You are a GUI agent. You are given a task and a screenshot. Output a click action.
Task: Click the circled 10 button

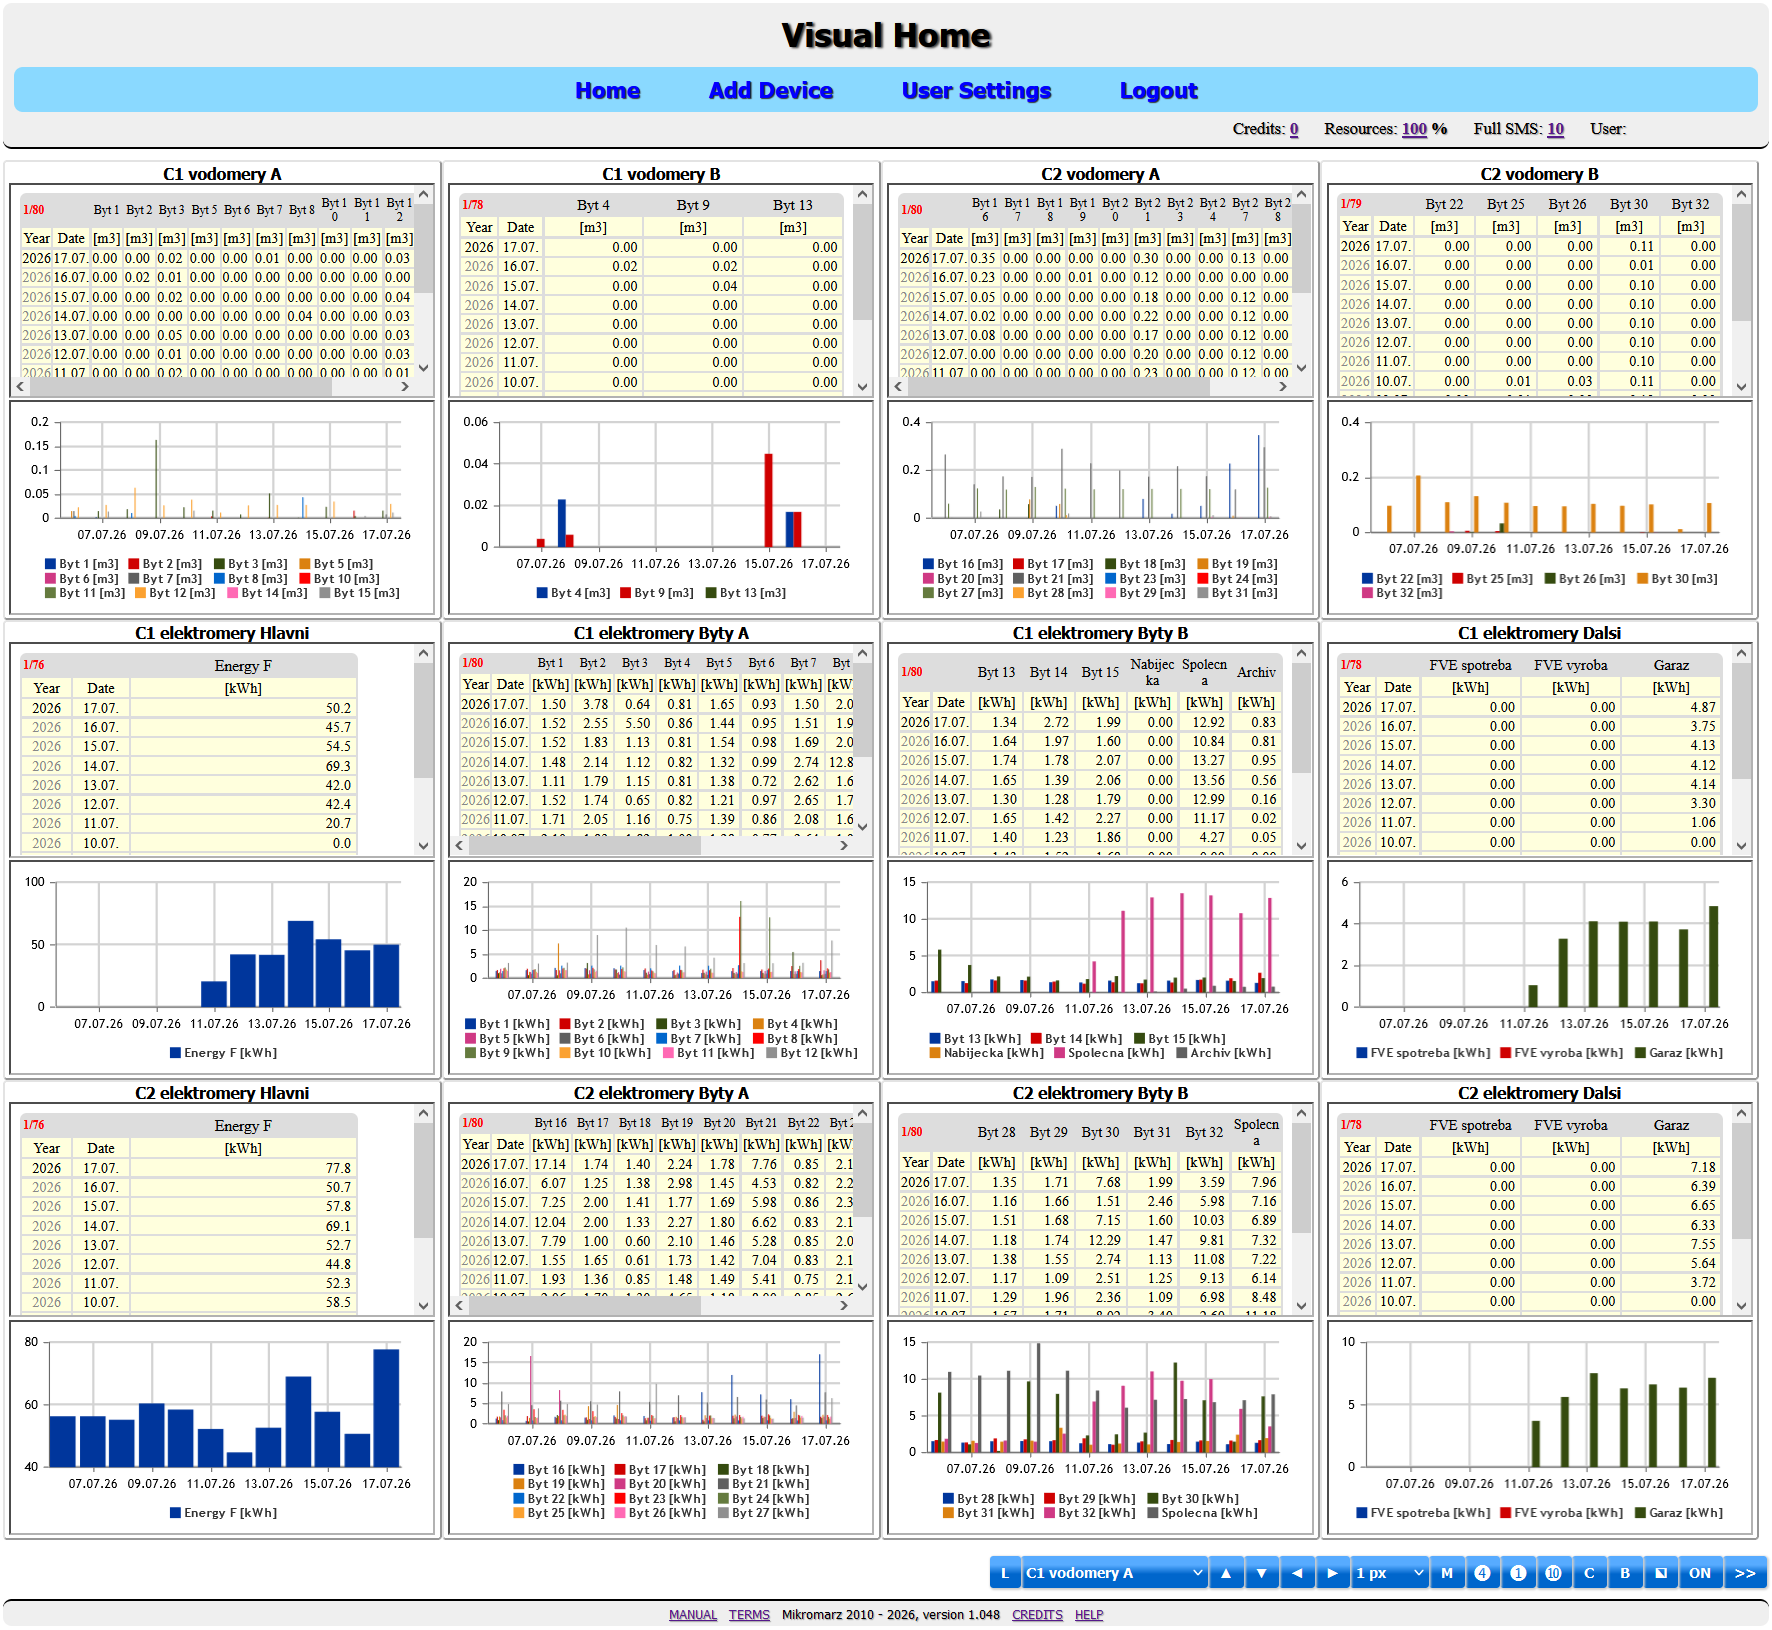[1554, 1573]
